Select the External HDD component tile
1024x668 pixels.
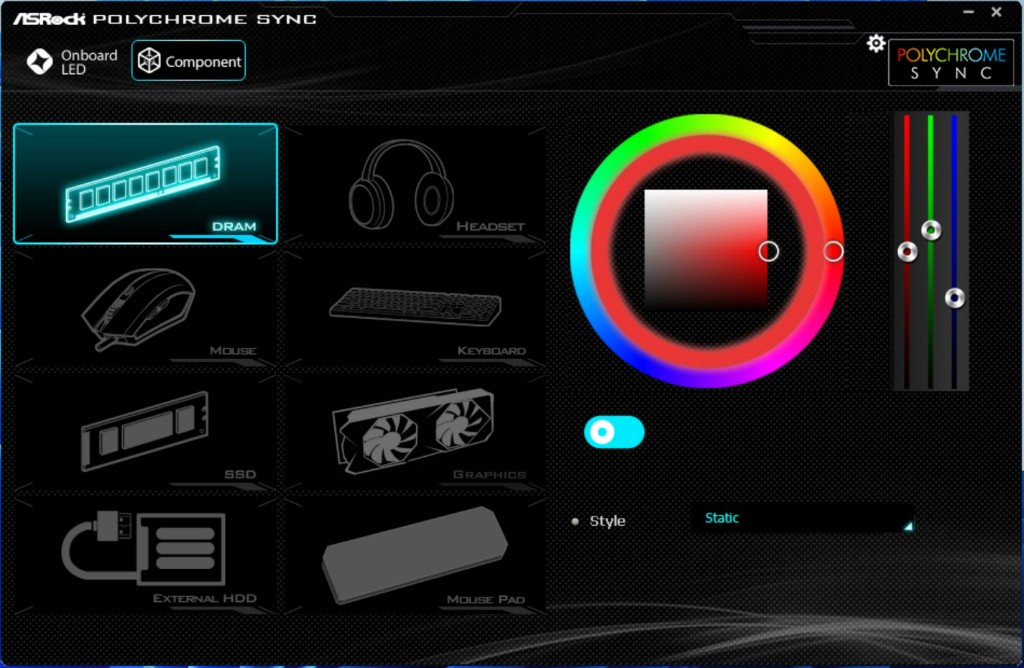(145, 556)
